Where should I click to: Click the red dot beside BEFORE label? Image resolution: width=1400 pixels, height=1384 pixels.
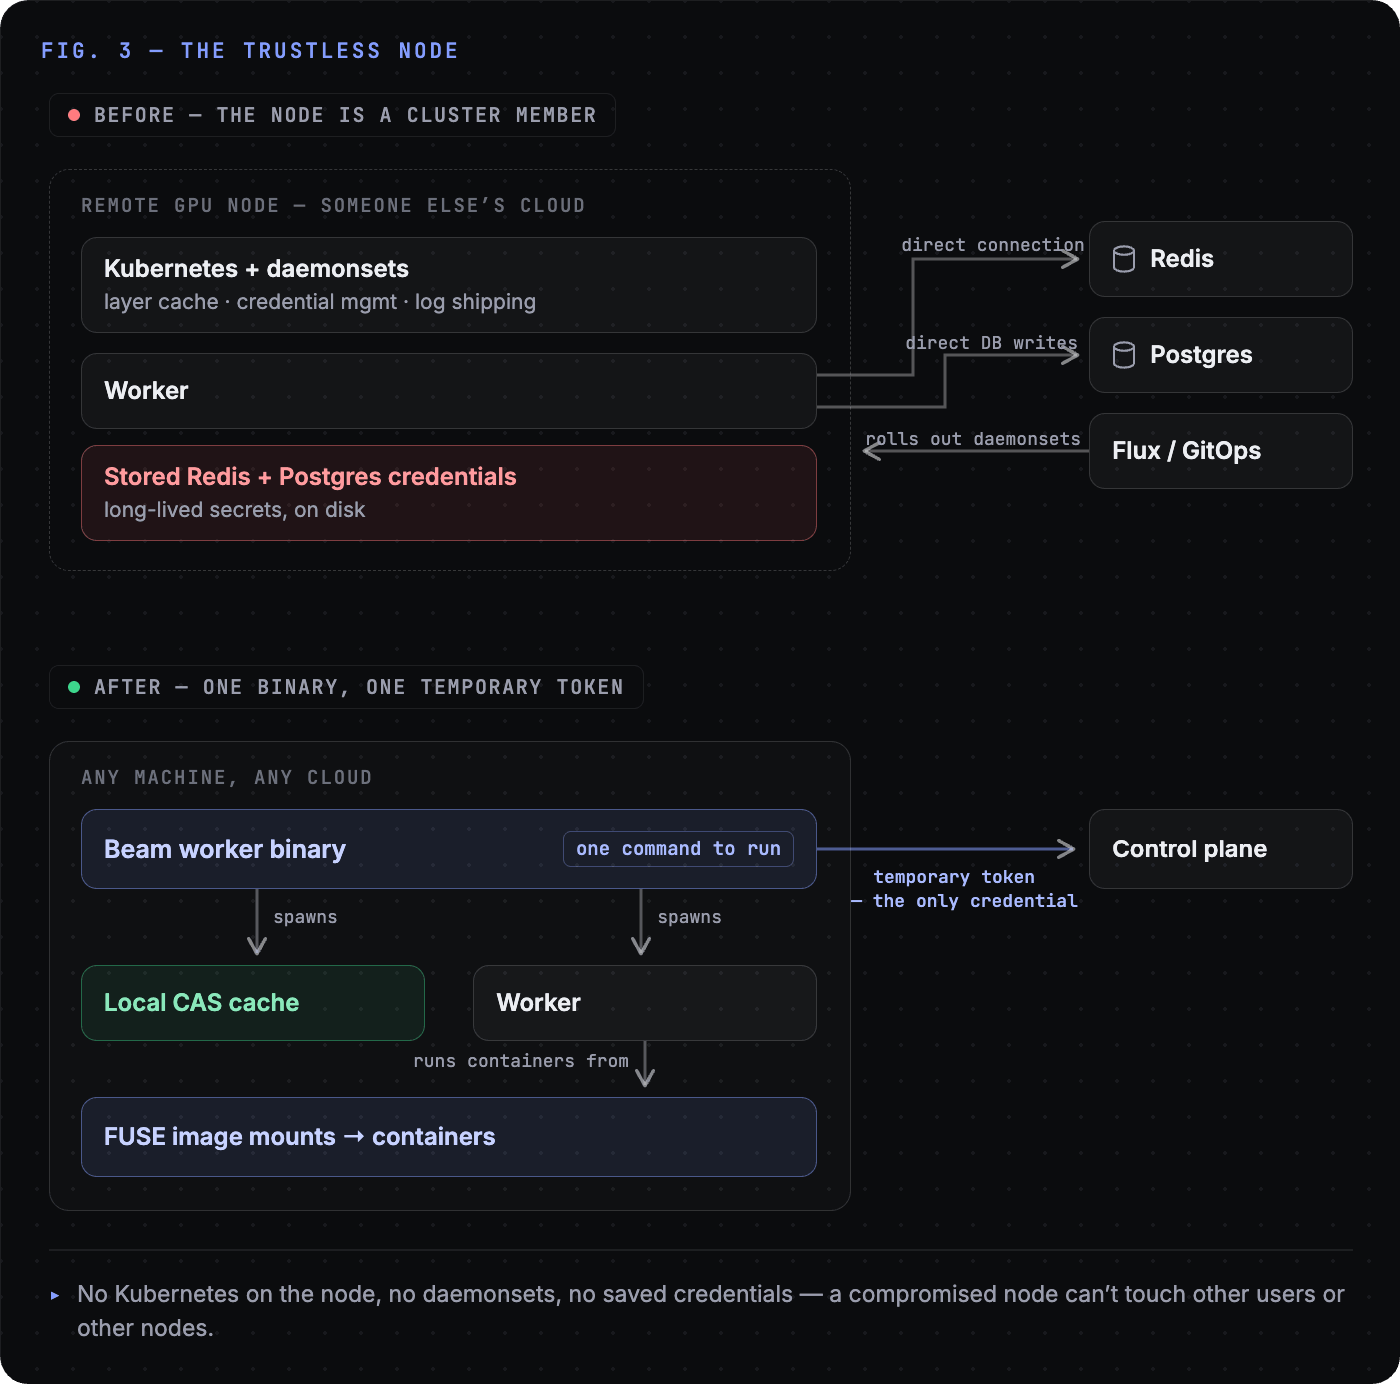pyautogui.click(x=74, y=115)
